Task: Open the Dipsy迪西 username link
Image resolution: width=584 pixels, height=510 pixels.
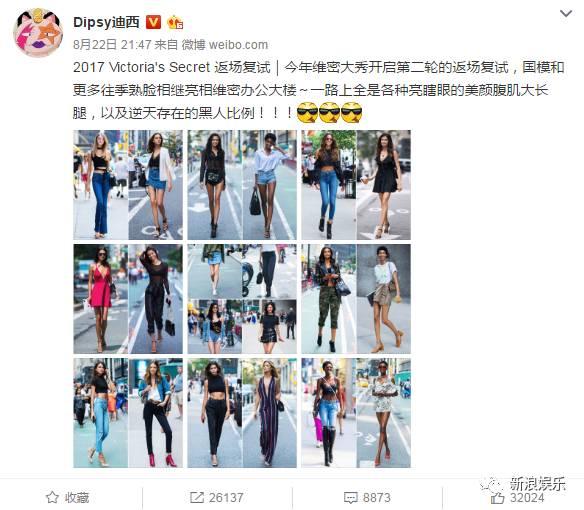Action: pyautogui.click(x=106, y=22)
